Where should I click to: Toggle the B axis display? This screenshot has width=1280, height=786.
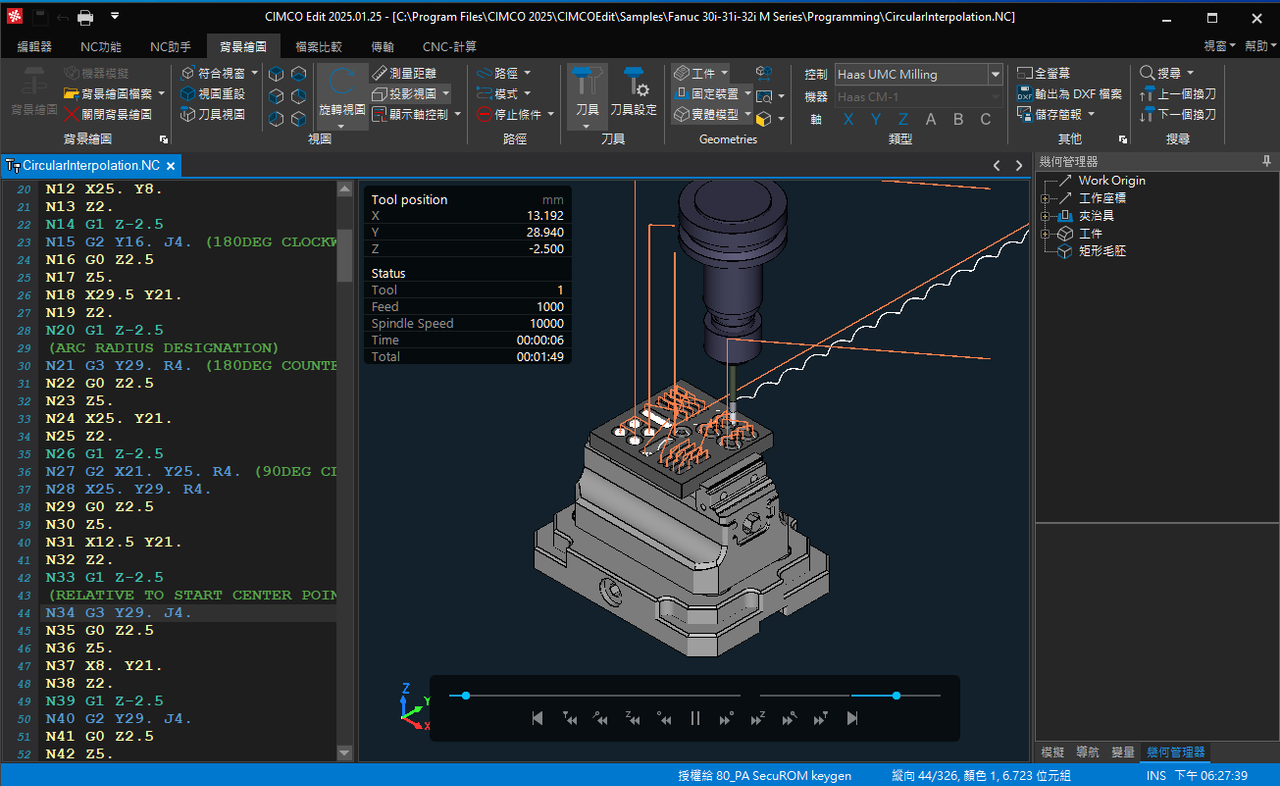point(958,119)
